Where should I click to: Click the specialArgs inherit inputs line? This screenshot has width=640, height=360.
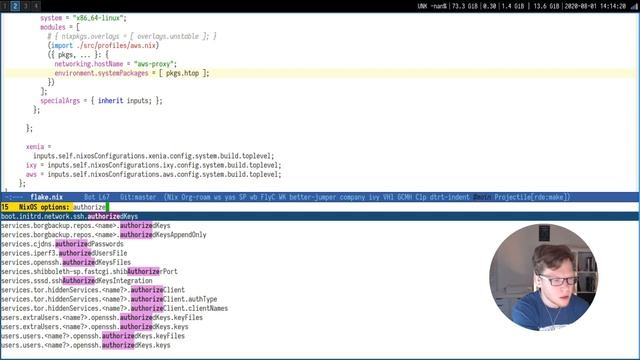(101, 100)
